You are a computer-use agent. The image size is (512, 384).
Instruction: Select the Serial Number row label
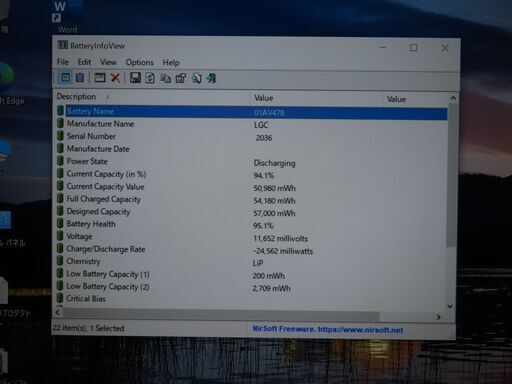[91, 136]
